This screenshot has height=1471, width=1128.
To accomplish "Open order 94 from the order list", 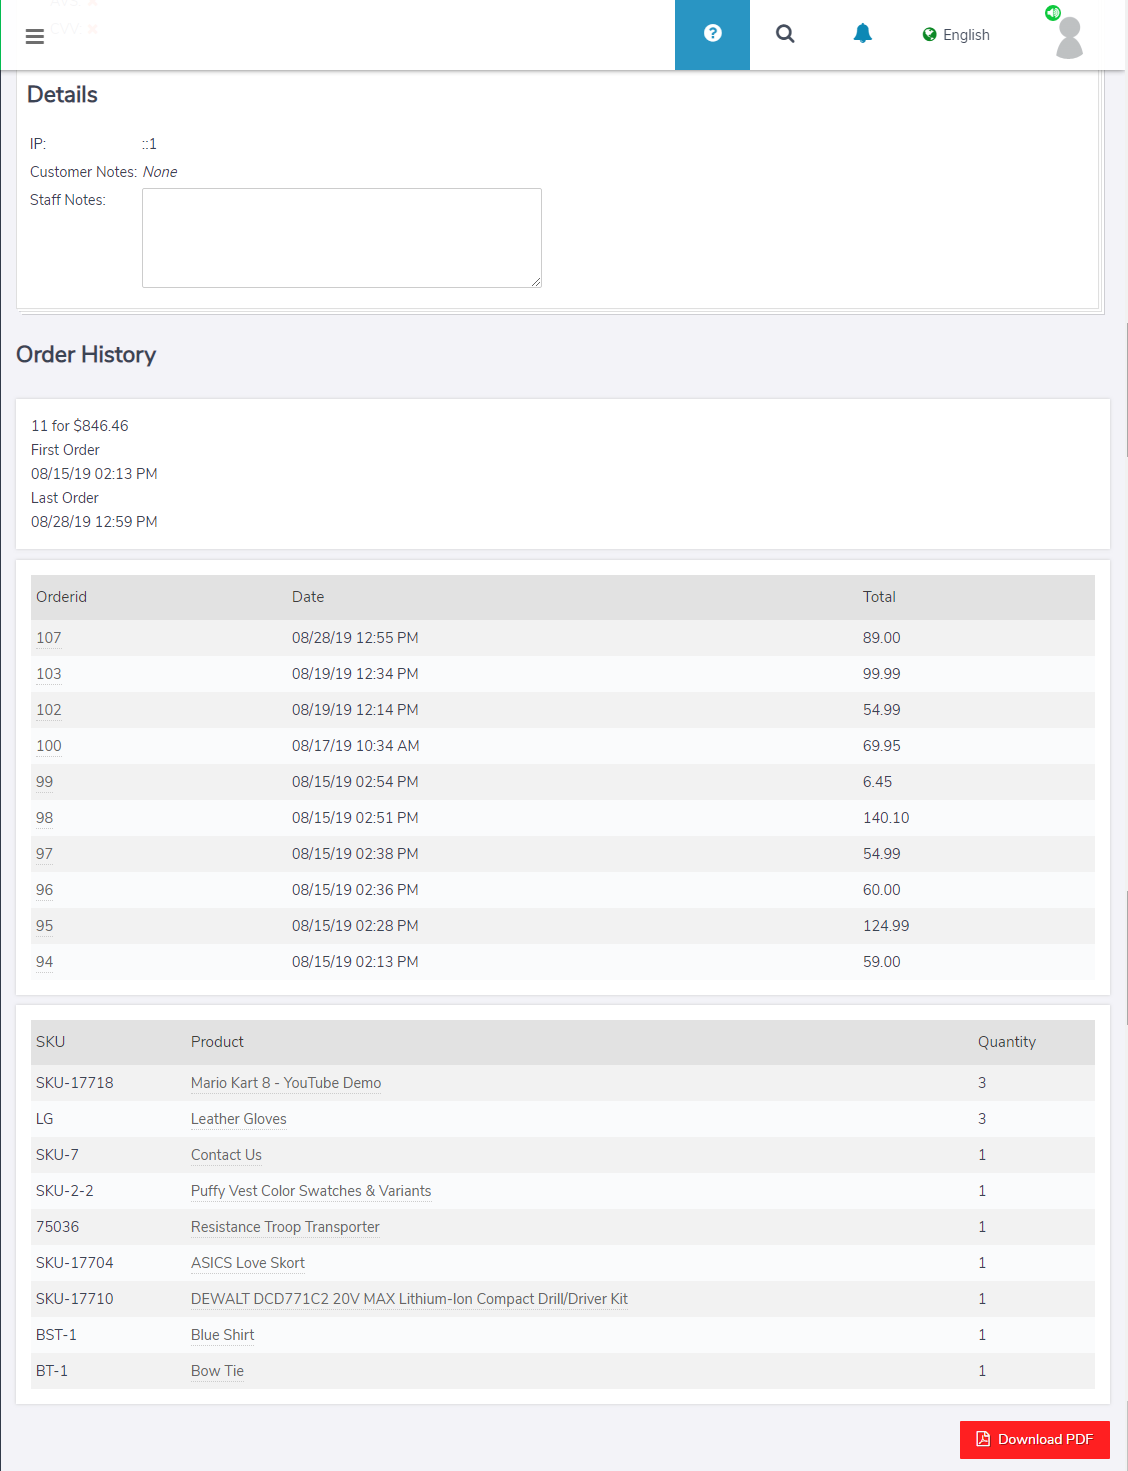I will [43, 962].
